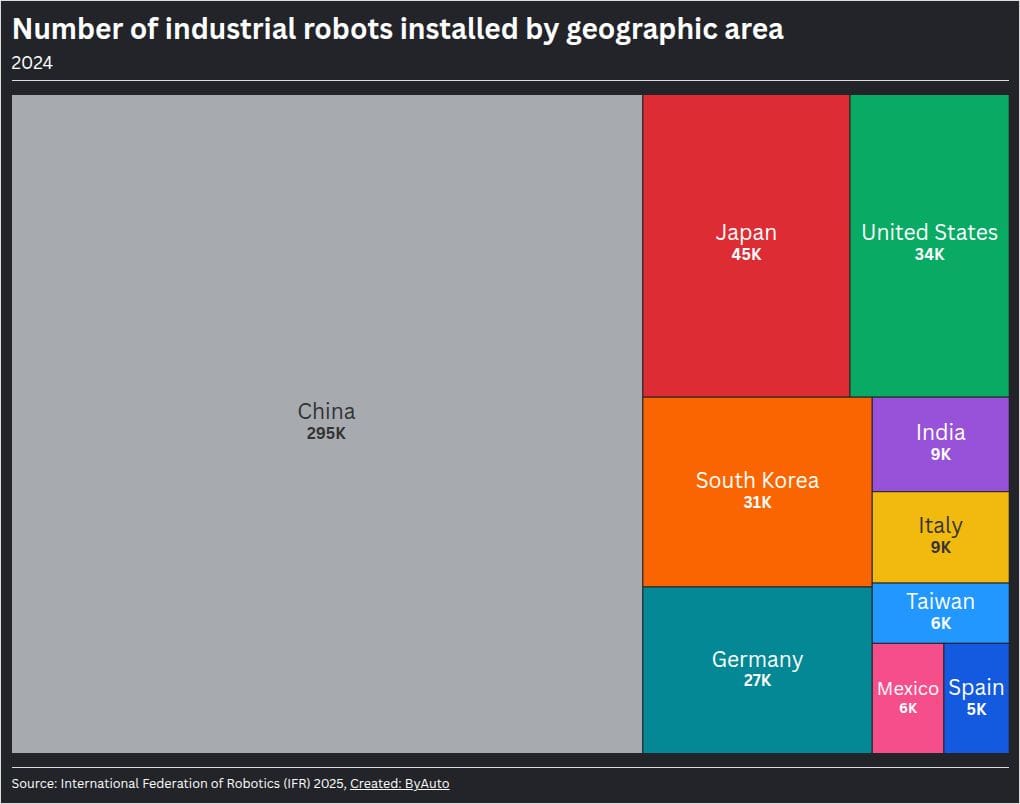Select the Taiwan 6K light blue block
The image size is (1020, 804).
941,613
